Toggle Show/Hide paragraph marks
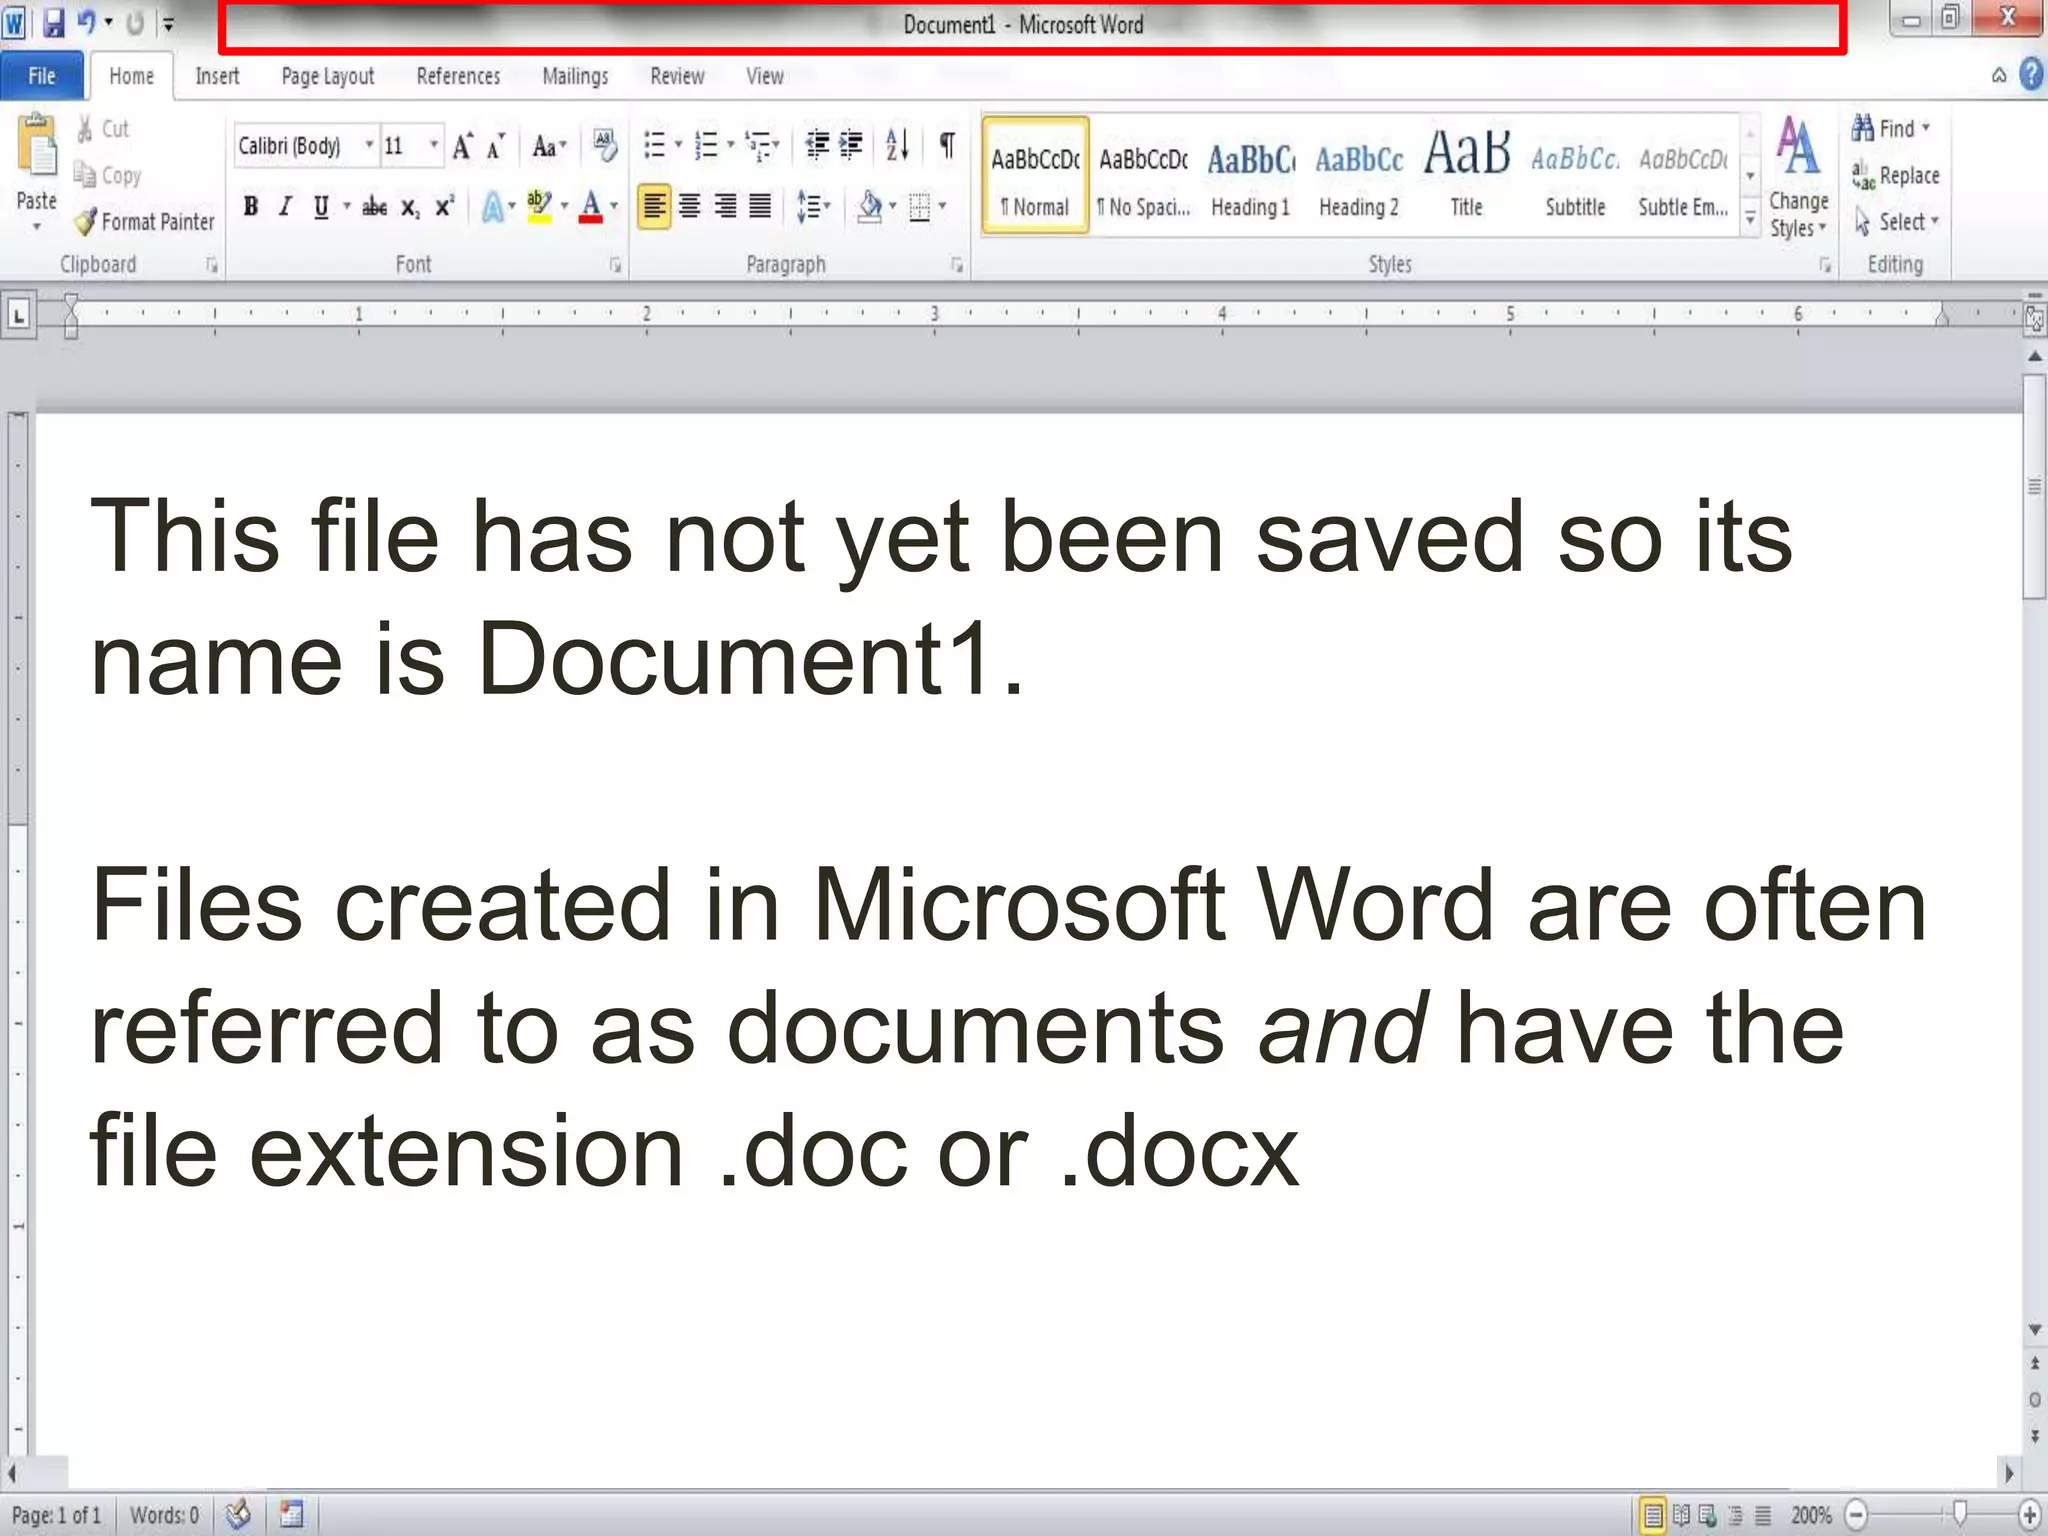 tap(946, 146)
